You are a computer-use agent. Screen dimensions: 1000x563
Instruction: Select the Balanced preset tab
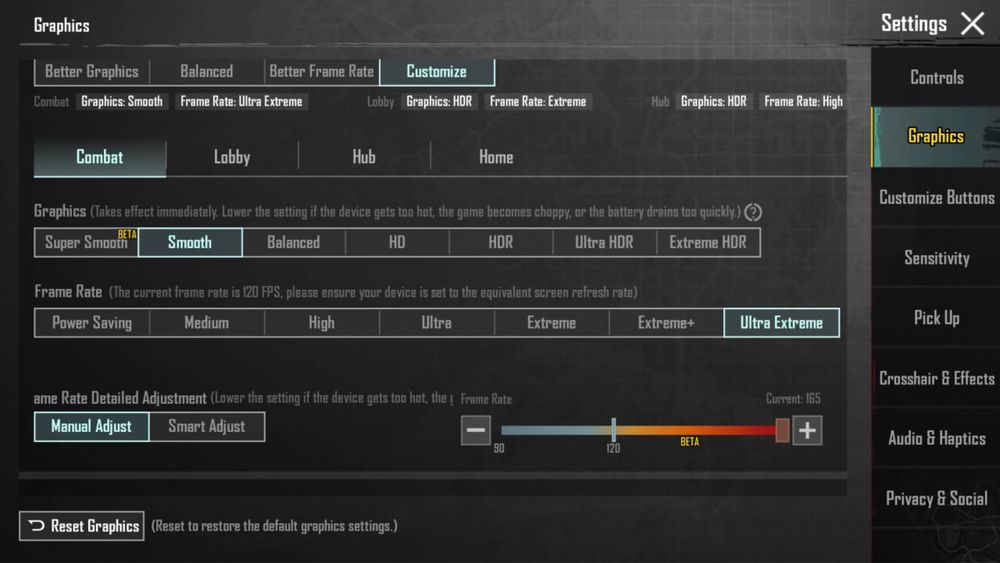[207, 71]
